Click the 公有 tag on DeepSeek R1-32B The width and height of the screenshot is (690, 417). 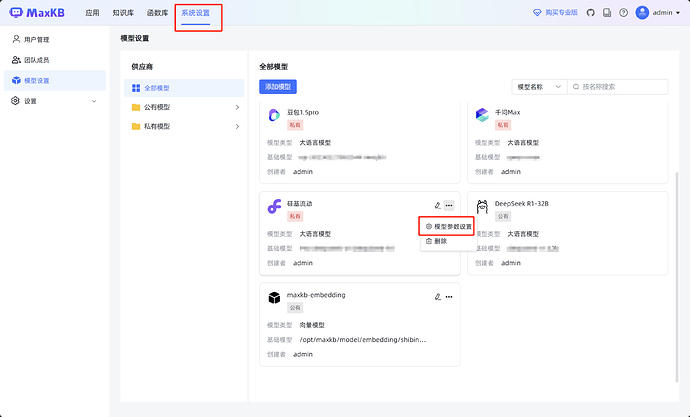pyautogui.click(x=503, y=216)
